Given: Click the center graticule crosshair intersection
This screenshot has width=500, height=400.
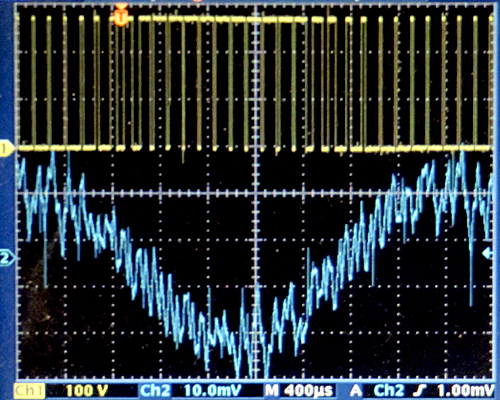Looking at the screenshot, I should tap(256, 193).
